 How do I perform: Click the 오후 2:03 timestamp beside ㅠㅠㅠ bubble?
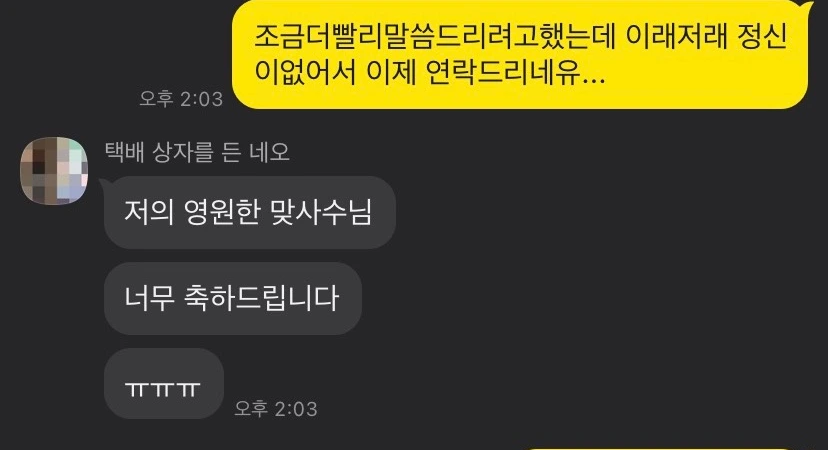(276, 409)
